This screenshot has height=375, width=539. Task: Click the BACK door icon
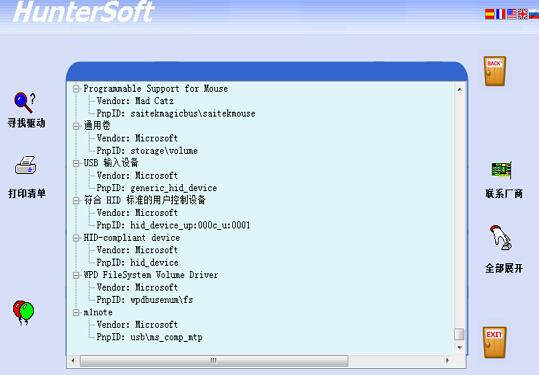point(495,71)
